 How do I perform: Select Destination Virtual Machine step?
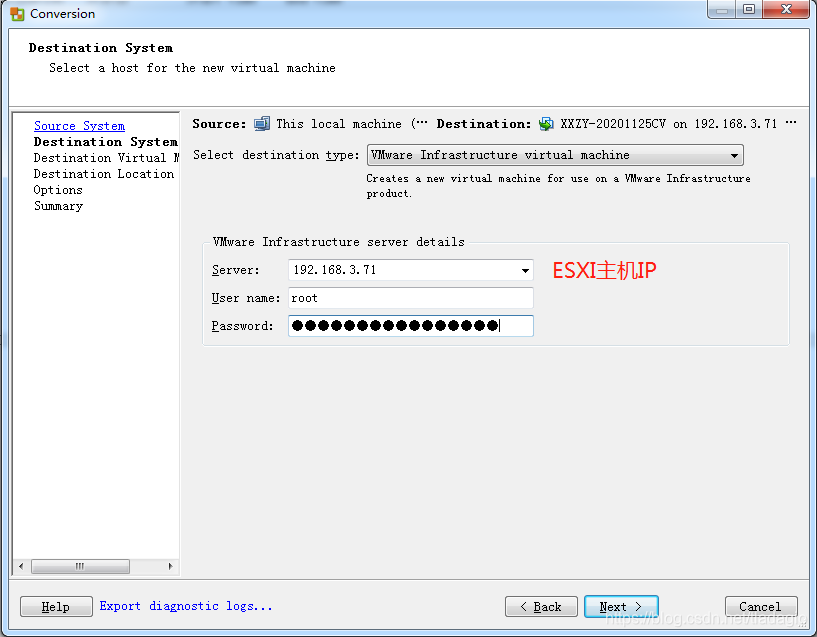[106, 158]
